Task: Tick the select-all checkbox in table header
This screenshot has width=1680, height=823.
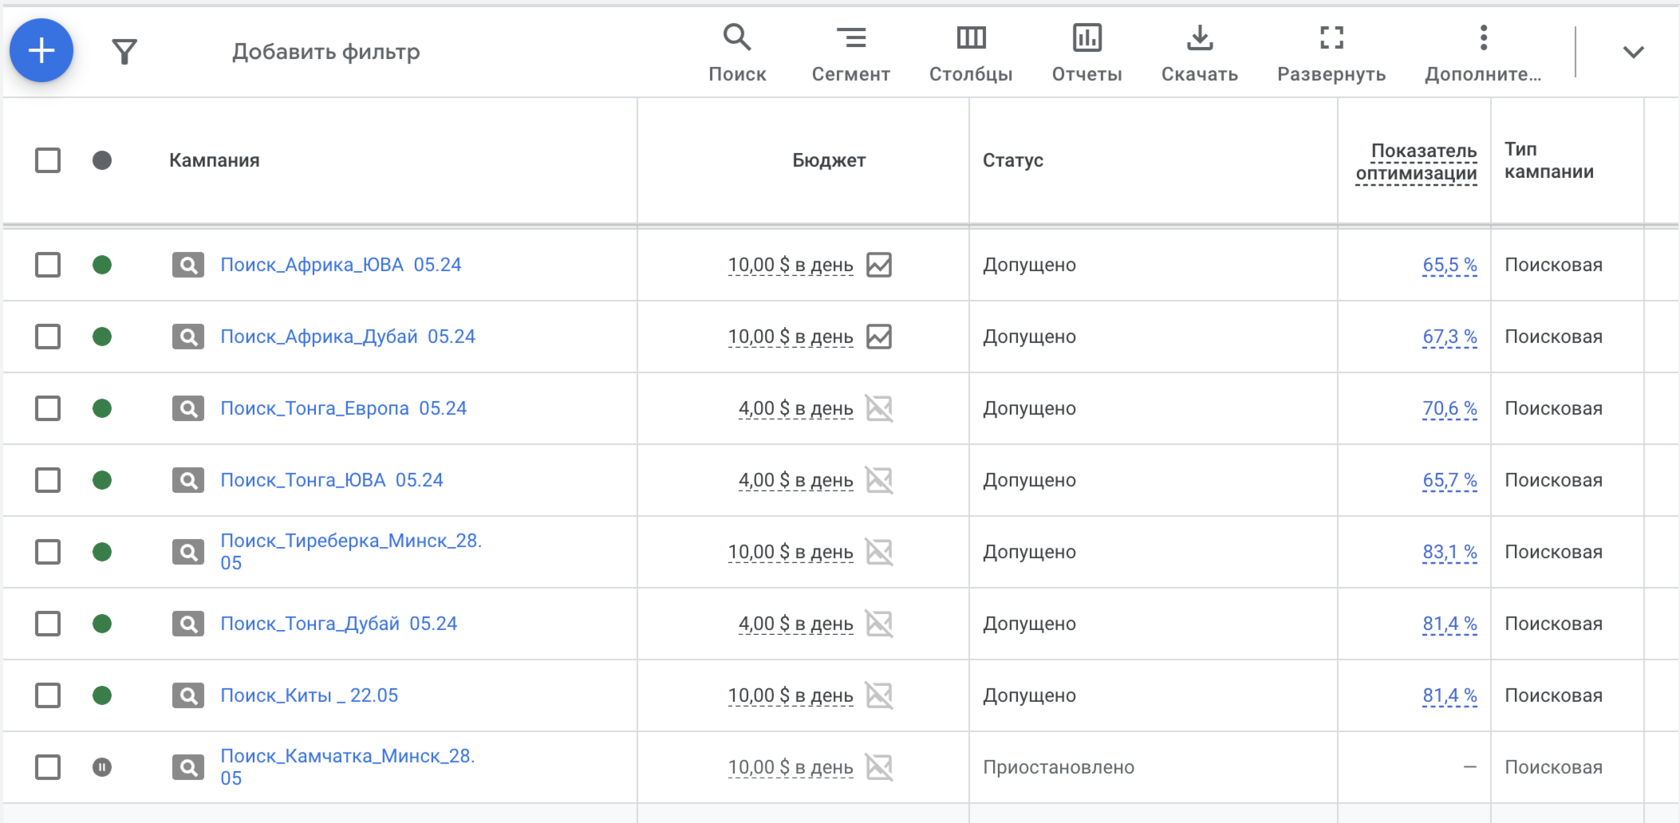Action: (x=48, y=160)
